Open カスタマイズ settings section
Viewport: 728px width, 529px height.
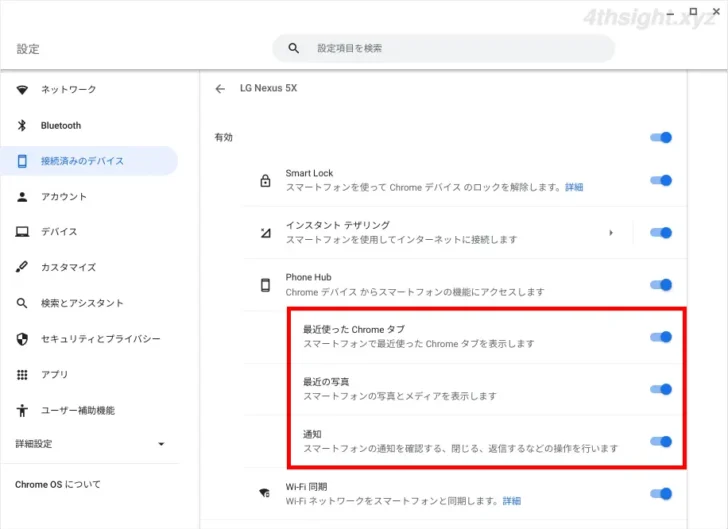click(x=68, y=268)
